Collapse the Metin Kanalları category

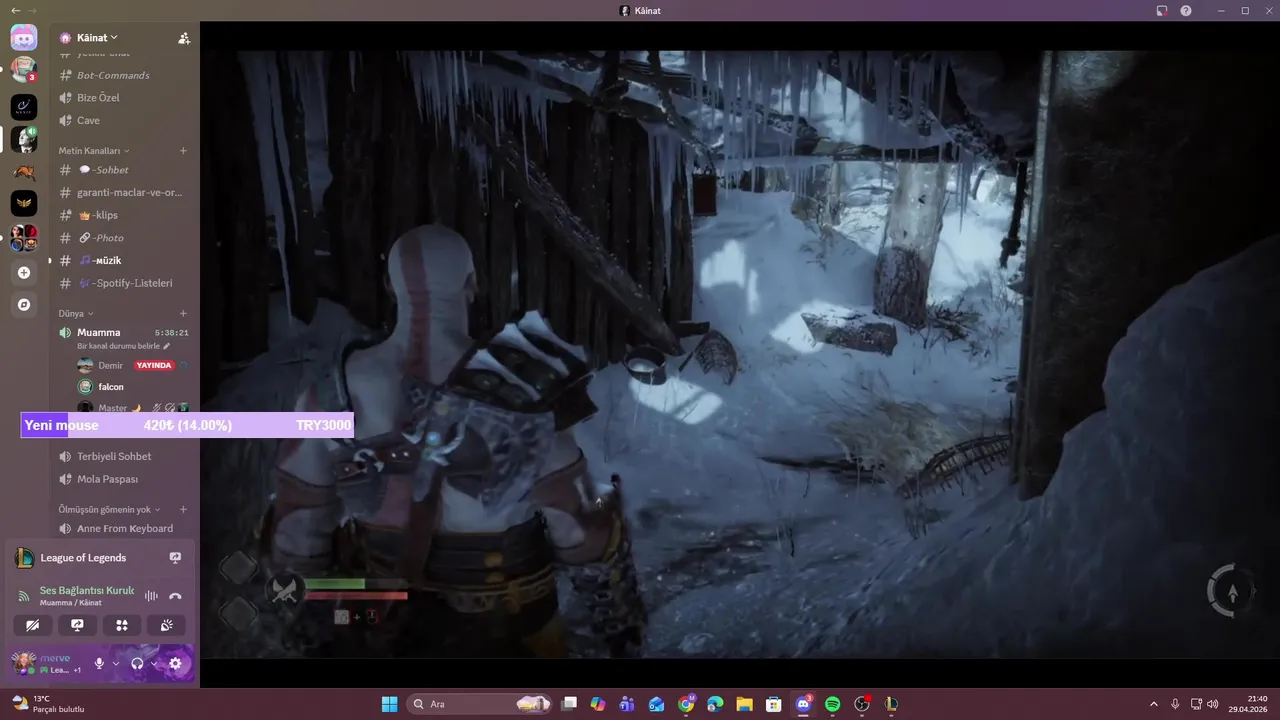coord(94,151)
